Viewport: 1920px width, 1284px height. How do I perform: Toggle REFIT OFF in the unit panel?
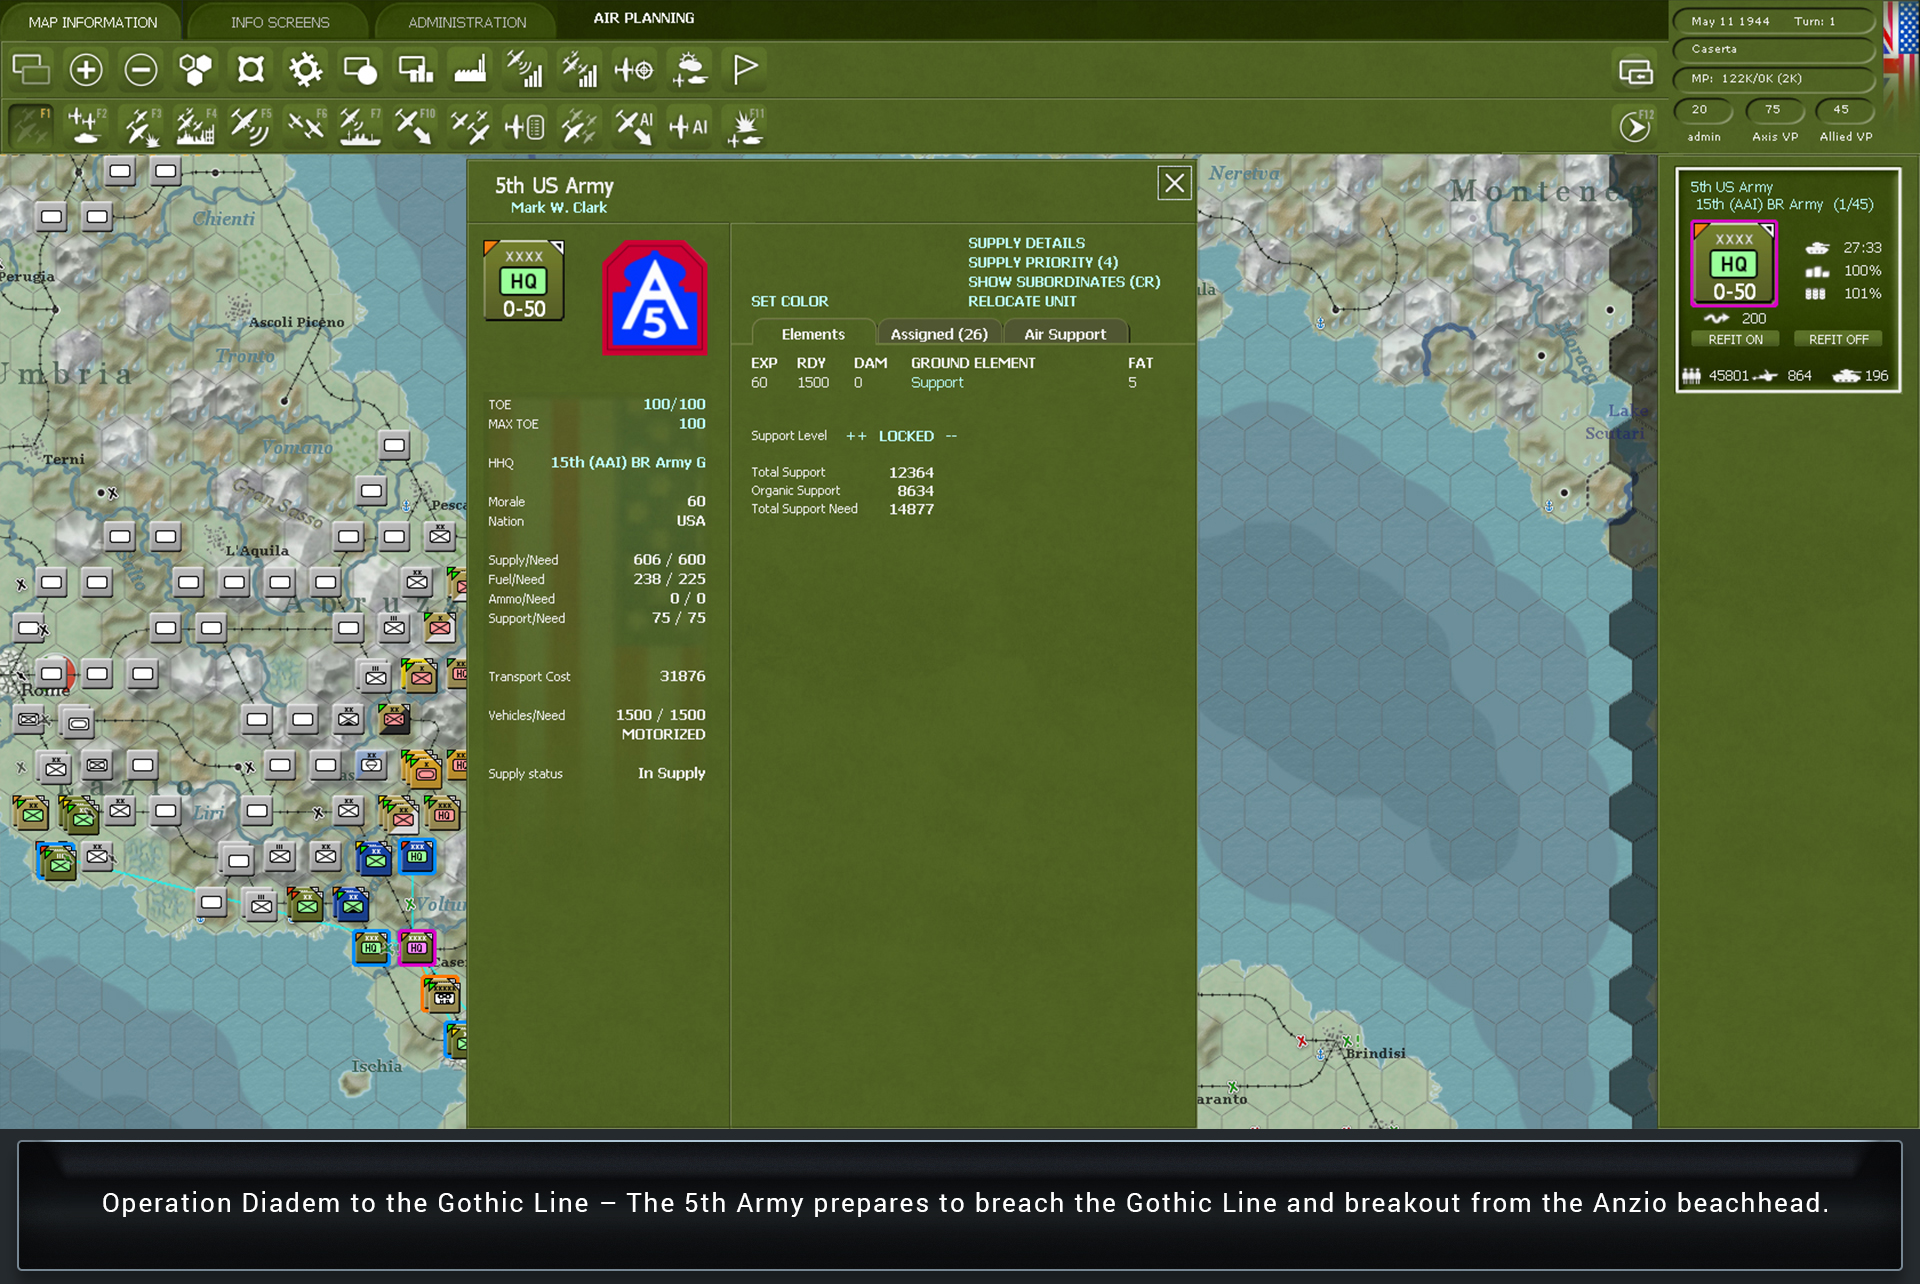coord(1837,339)
